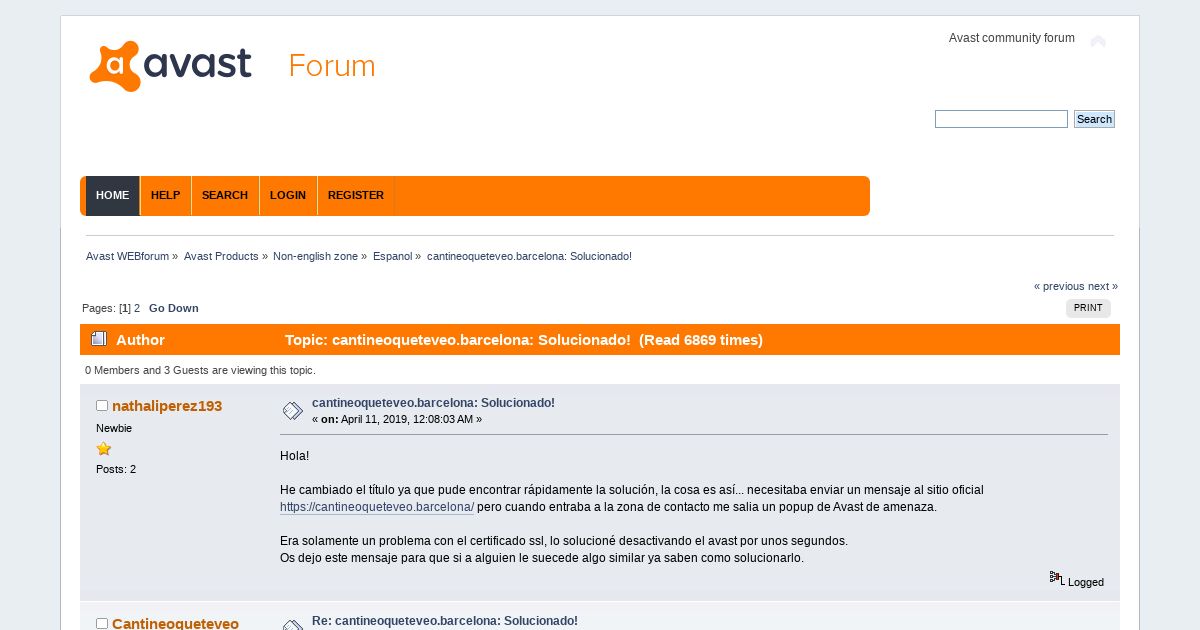Open the LOGIN menu item
The height and width of the screenshot is (630, 1200).
pyautogui.click(x=288, y=195)
